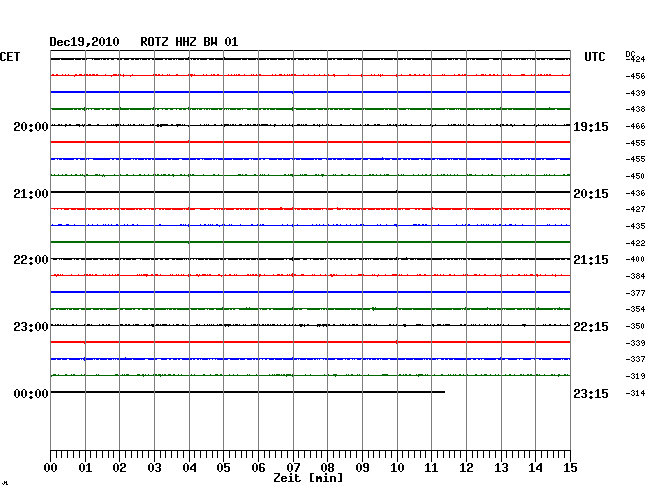Click the 20:15 UTC time label

pos(591,194)
